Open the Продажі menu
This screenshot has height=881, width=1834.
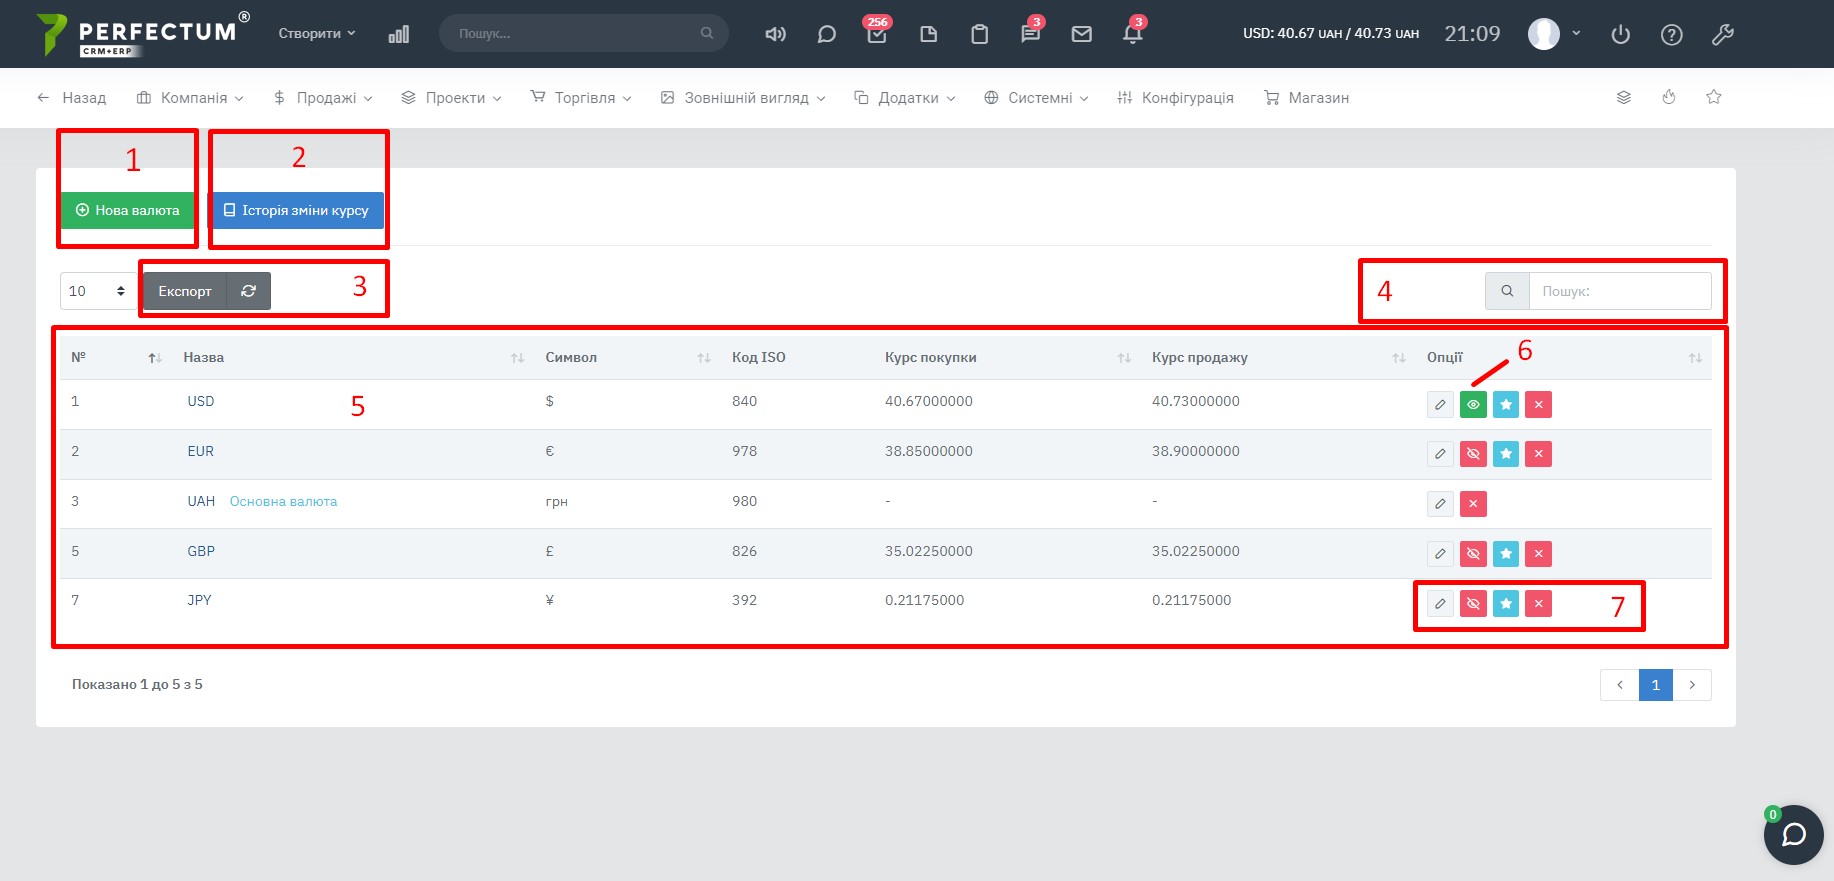pyautogui.click(x=323, y=98)
